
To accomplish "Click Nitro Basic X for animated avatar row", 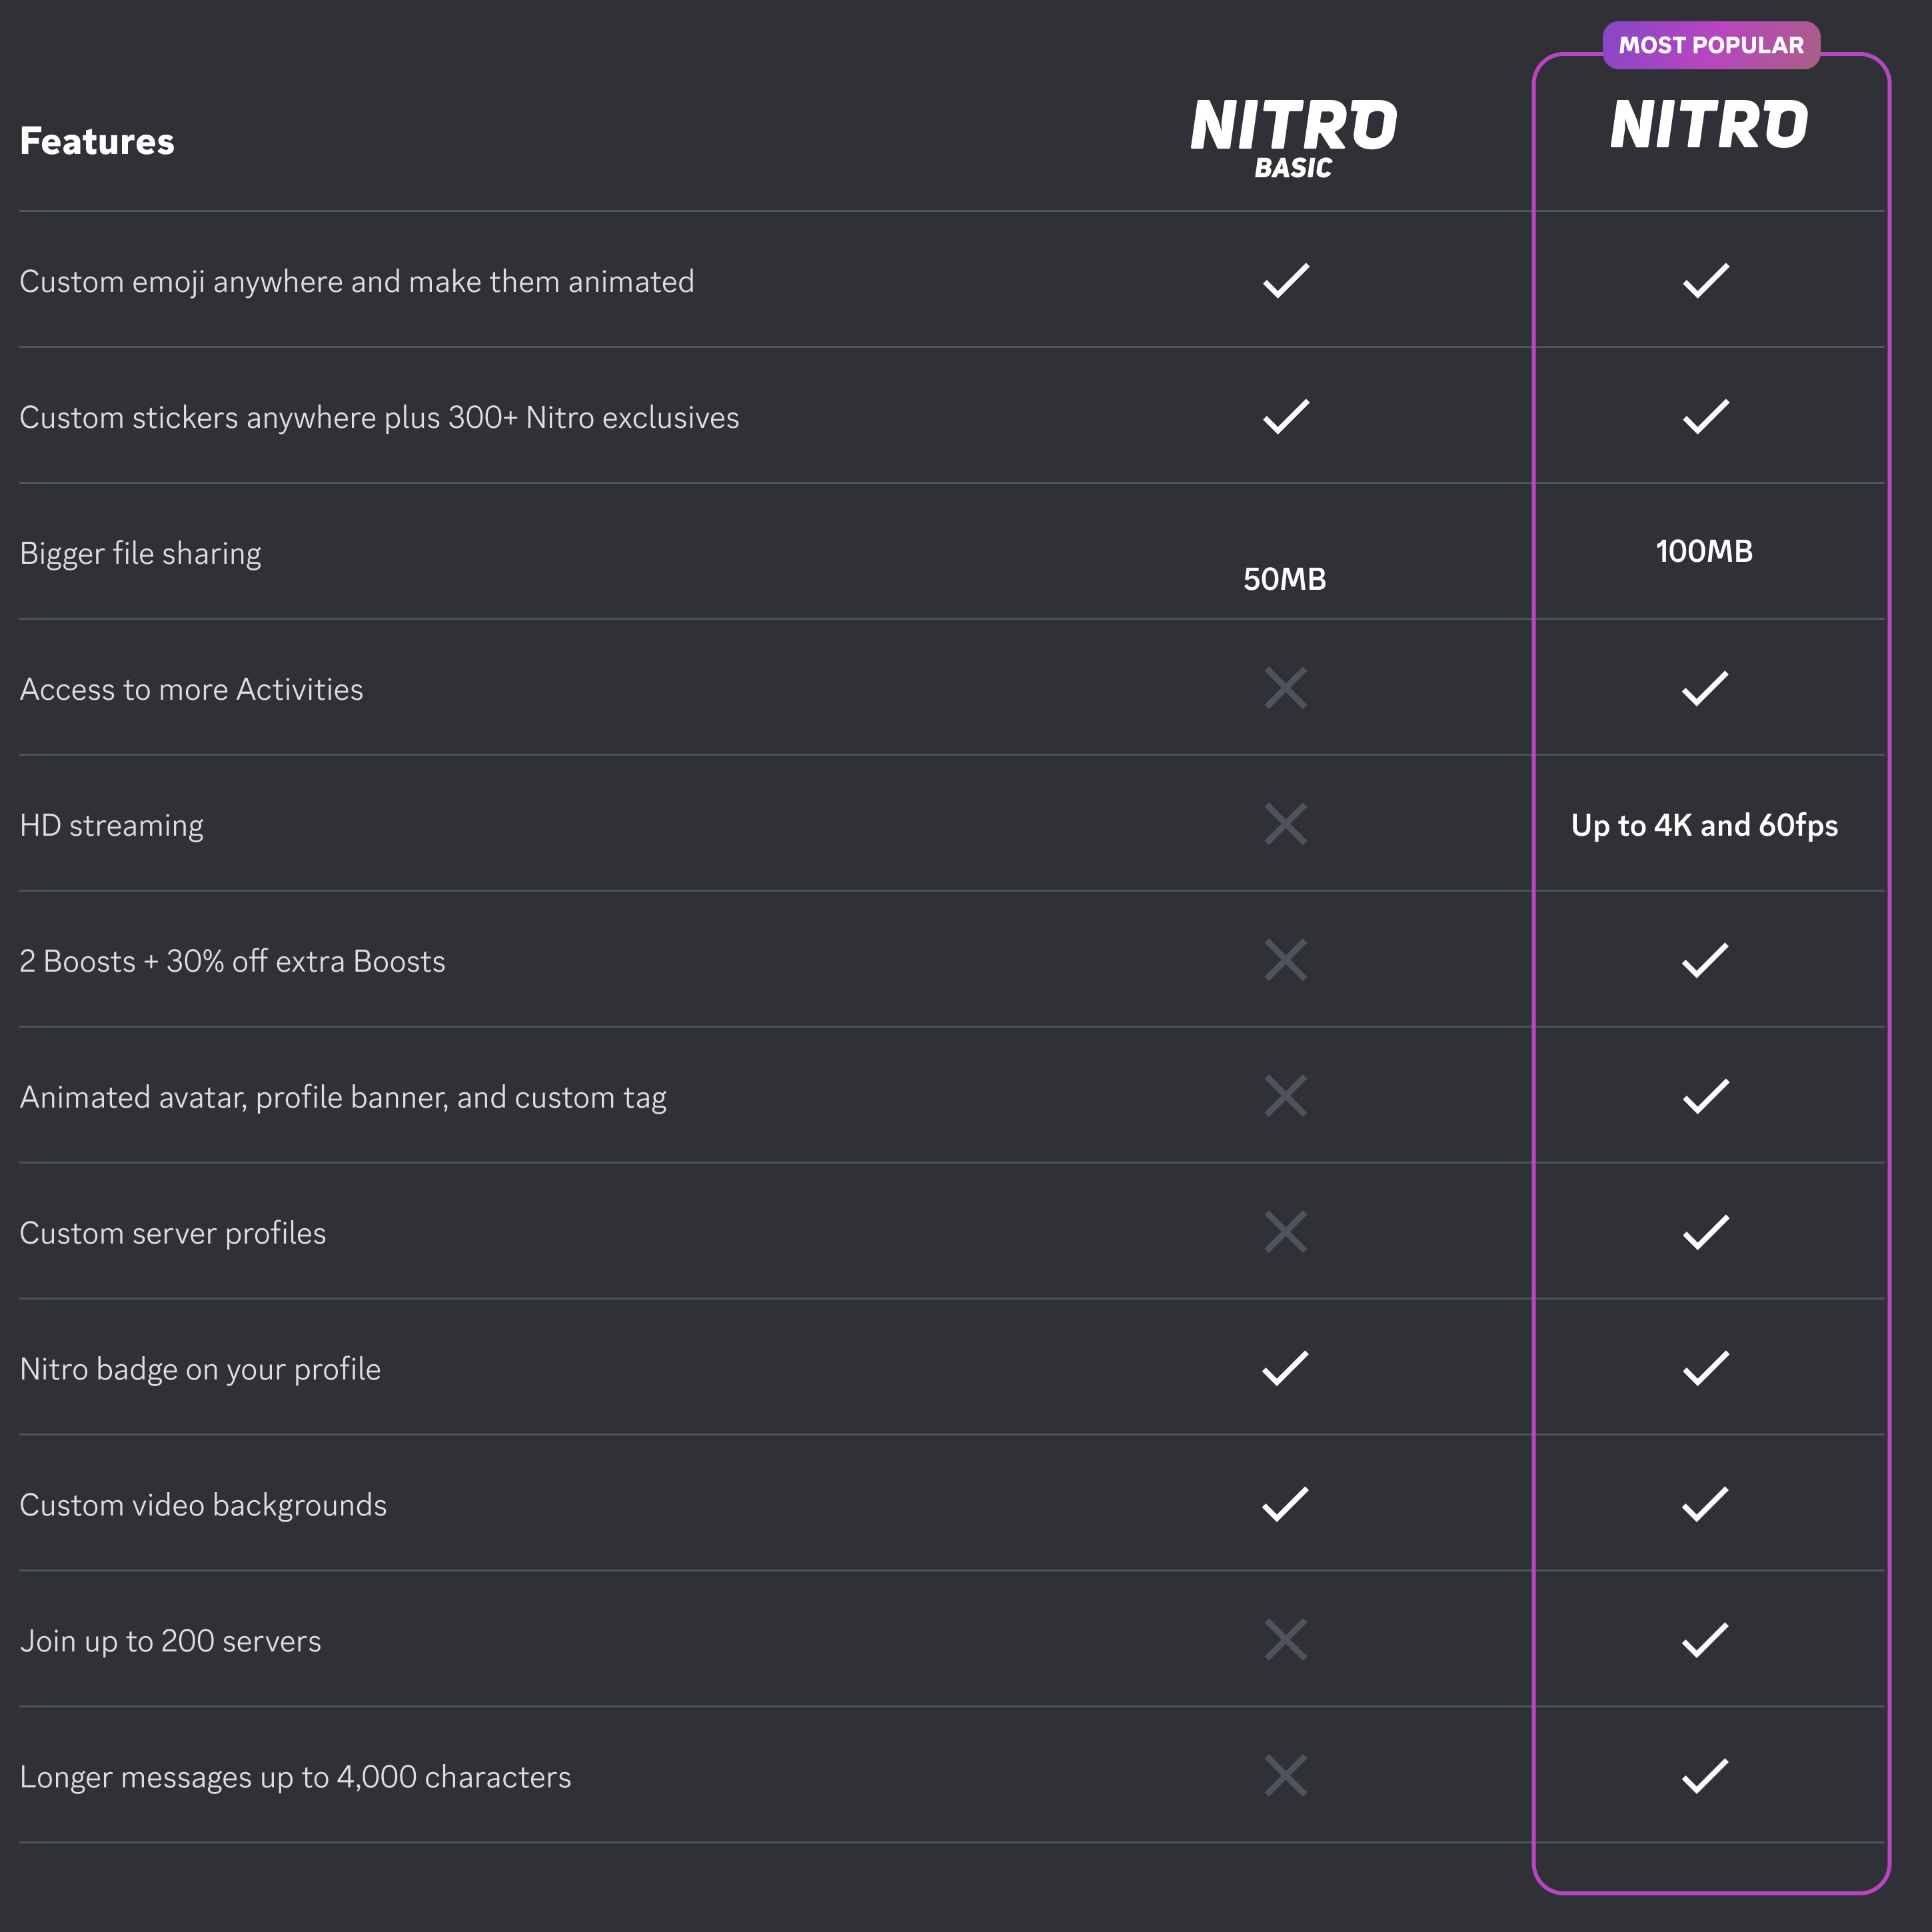I will [x=1286, y=1096].
